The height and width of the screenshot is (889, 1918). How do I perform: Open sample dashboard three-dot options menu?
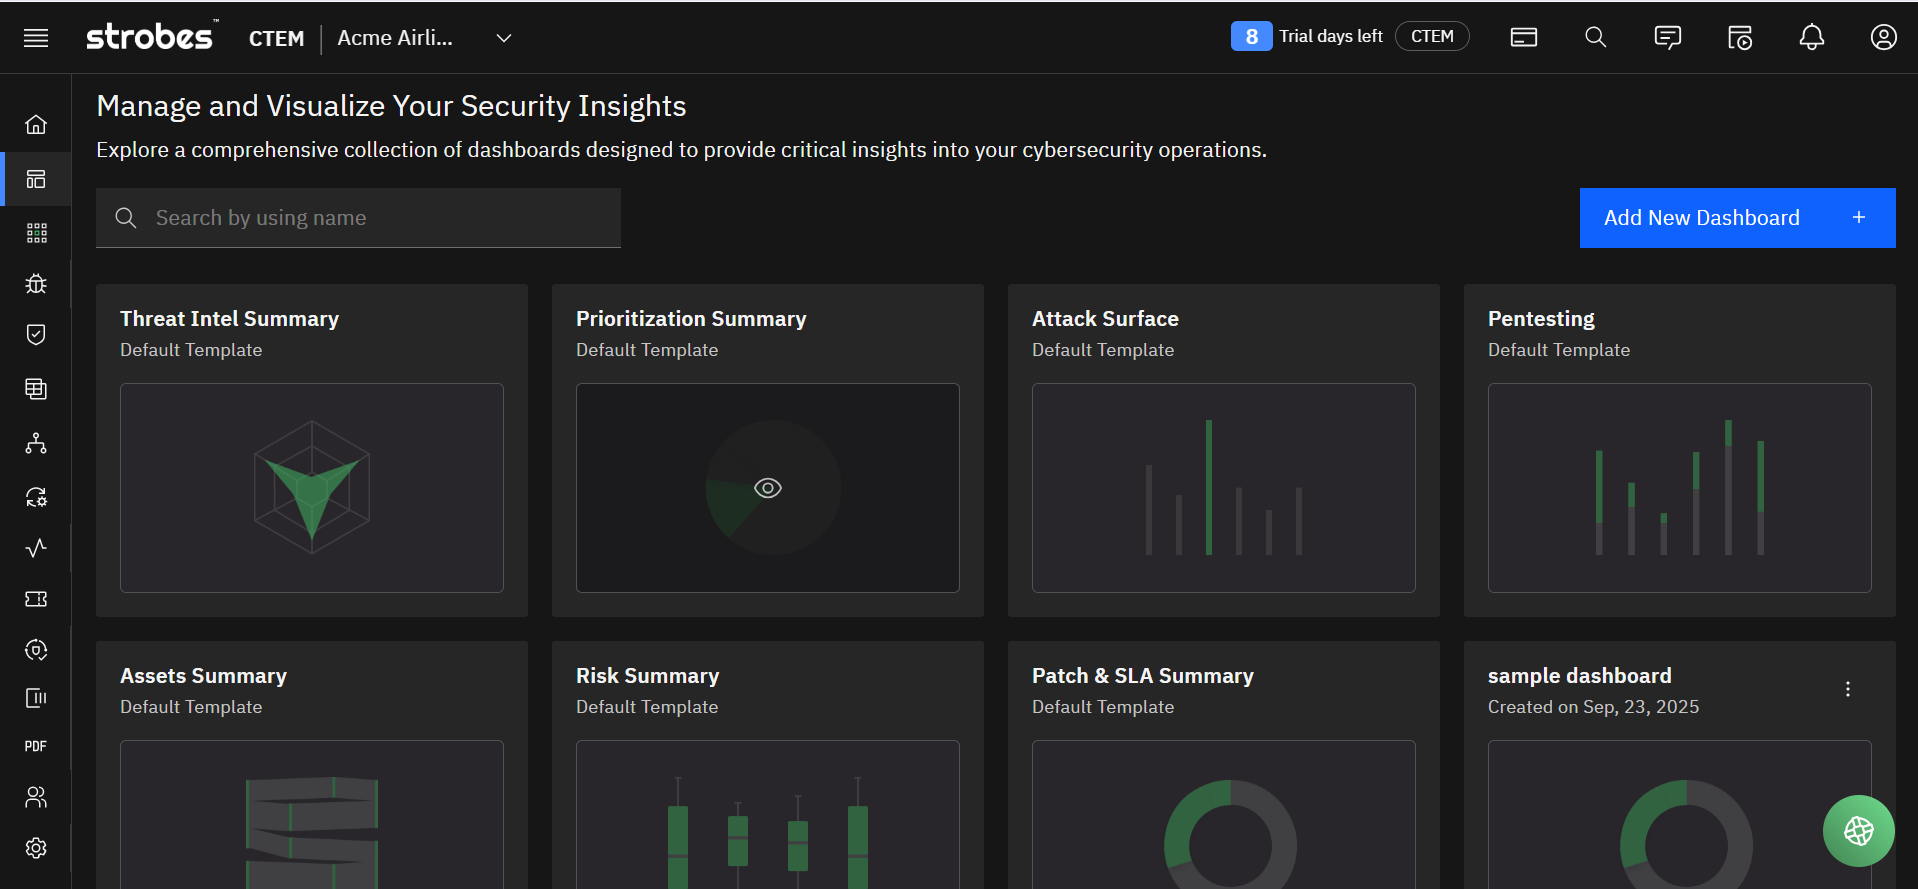1847,689
